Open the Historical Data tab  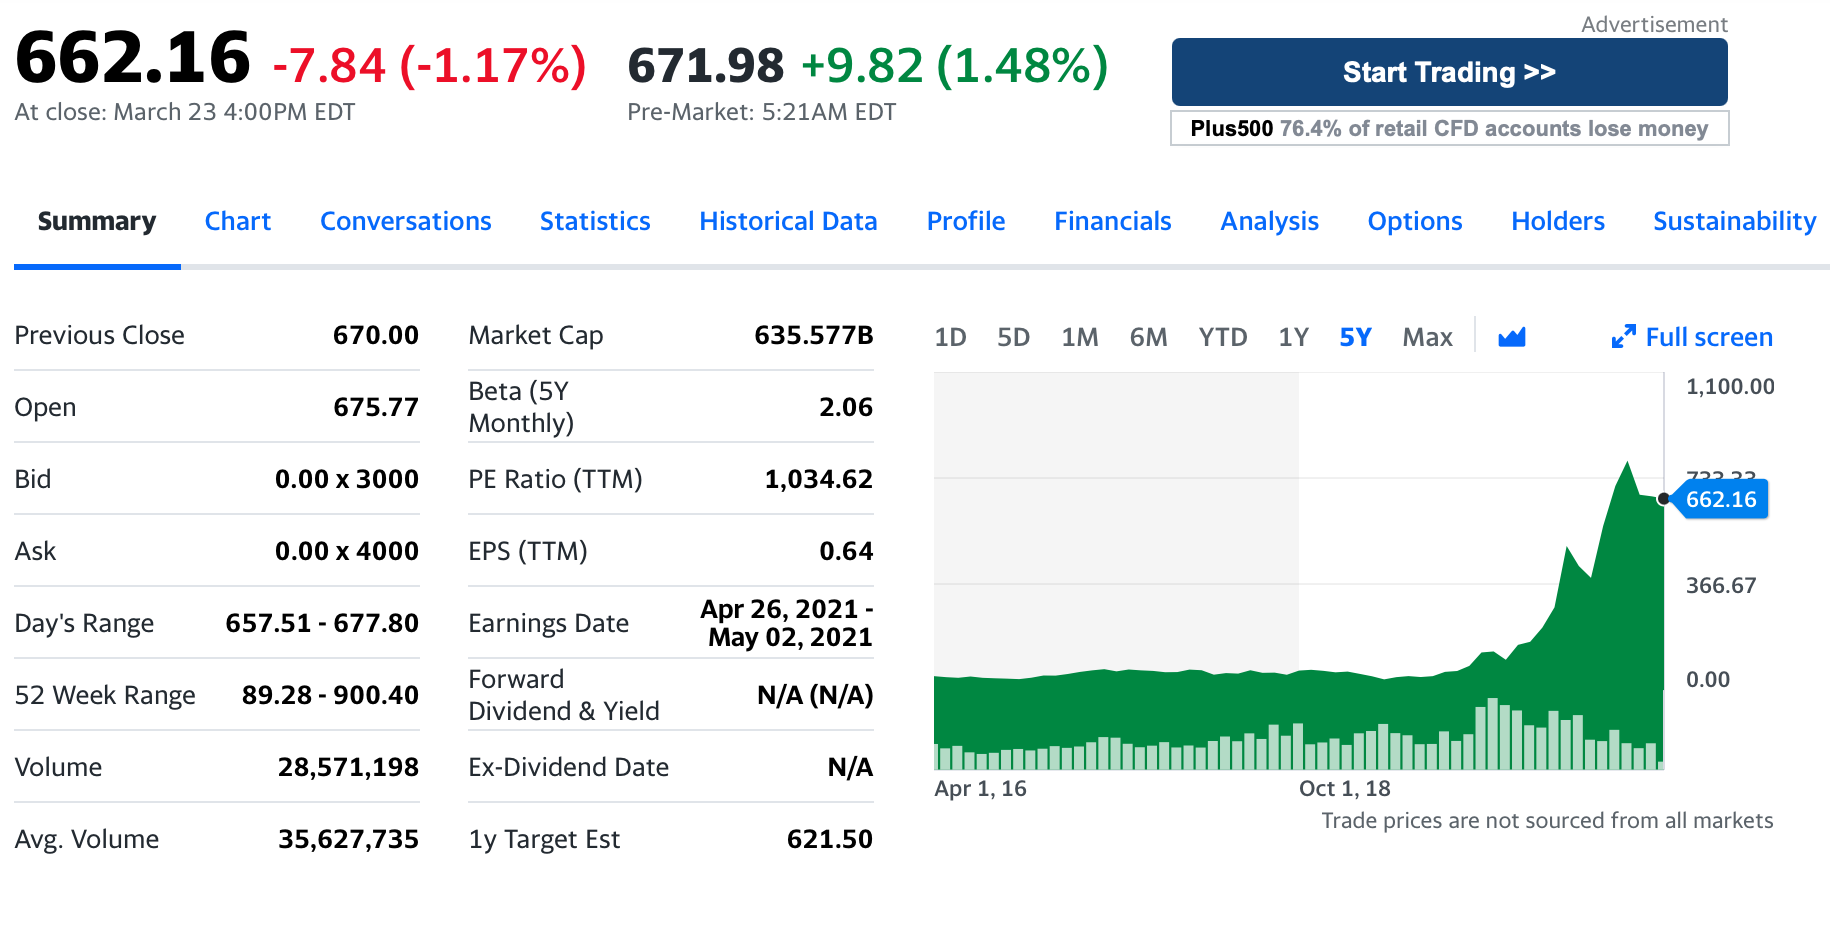(789, 221)
